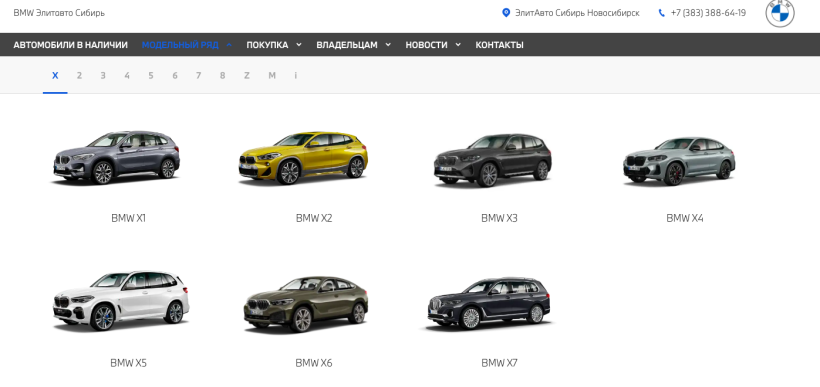Click the phone handset icon

[662, 13]
